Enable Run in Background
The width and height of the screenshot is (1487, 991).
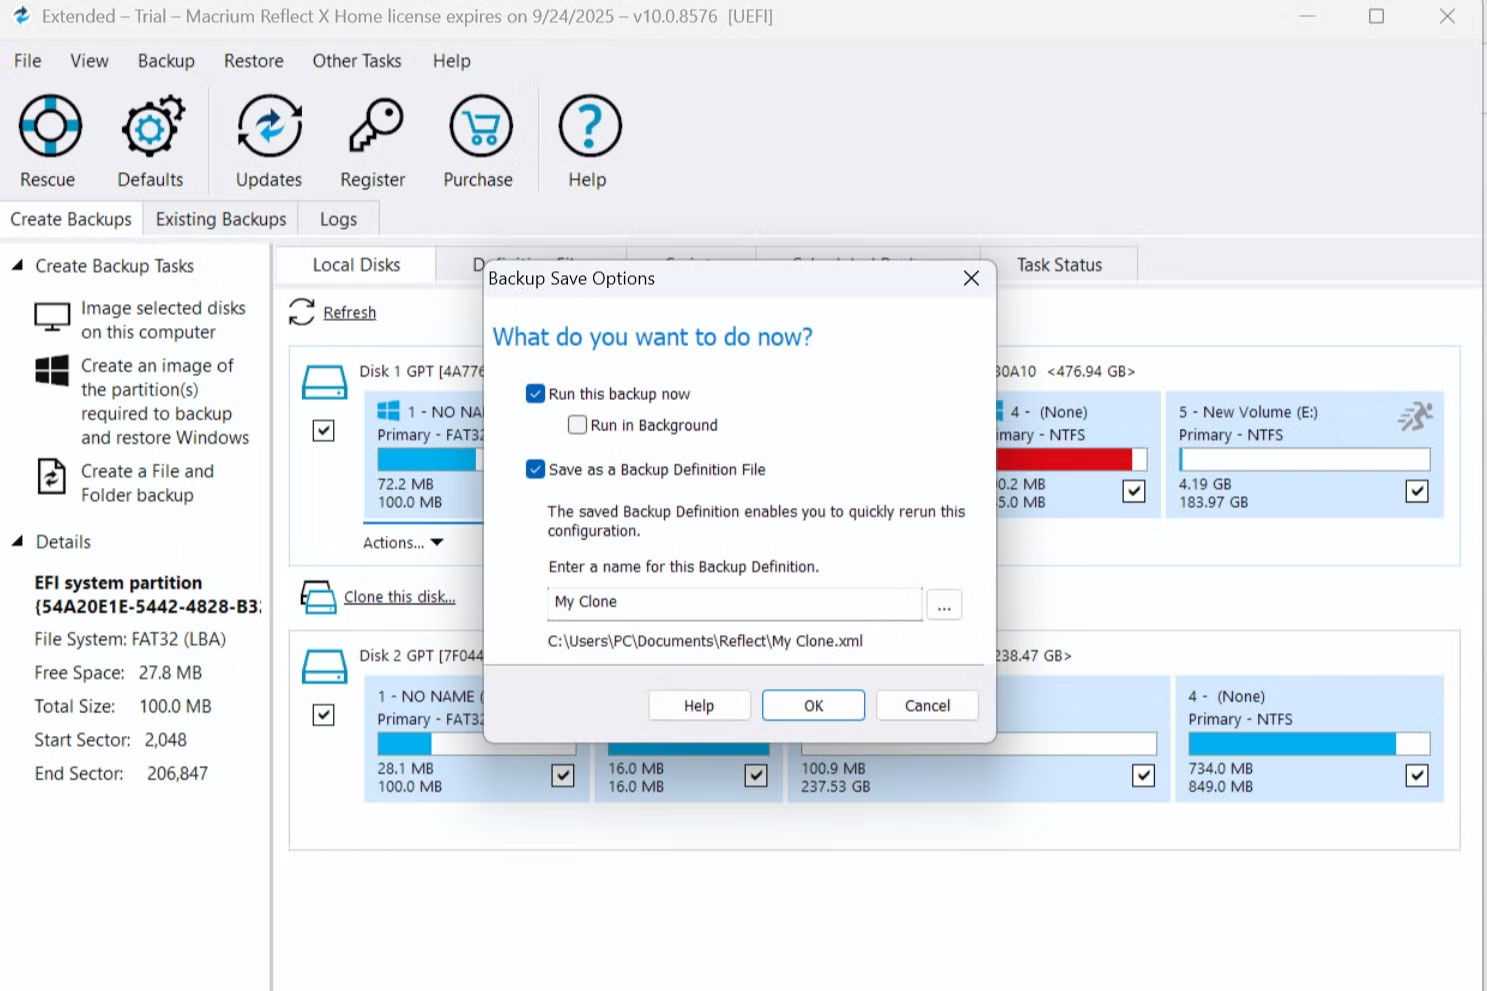point(577,424)
